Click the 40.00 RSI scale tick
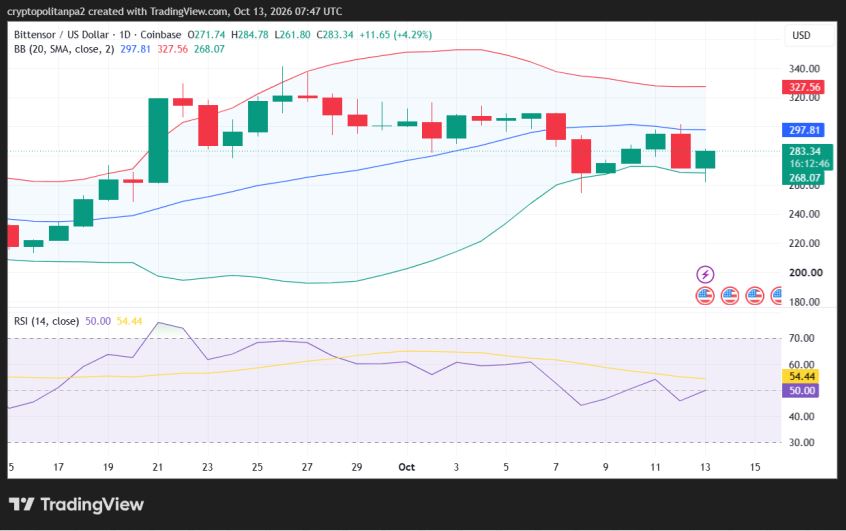This screenshot has width=846, height=531. 801,417
